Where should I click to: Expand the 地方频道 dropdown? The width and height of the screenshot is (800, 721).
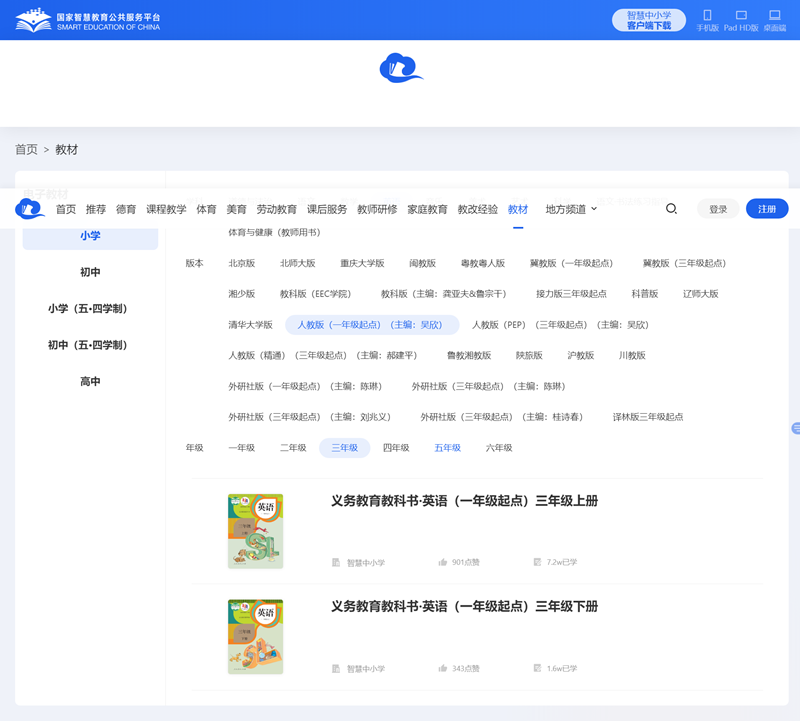coord(570,209)
